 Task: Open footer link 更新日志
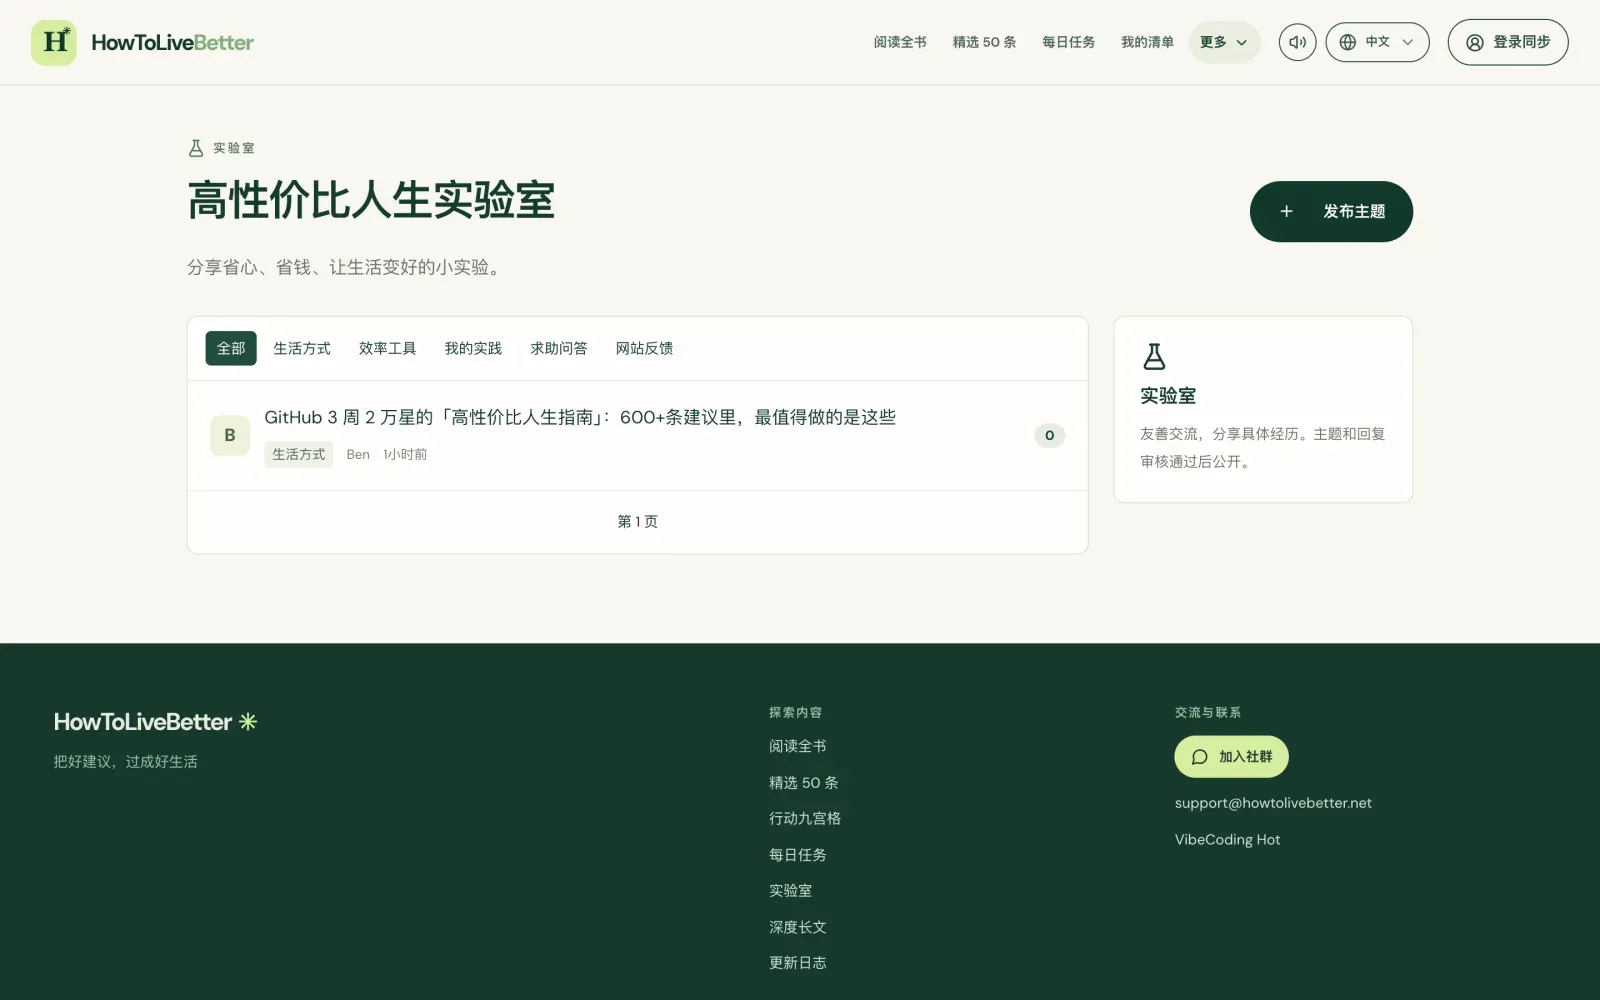point(797,963)
